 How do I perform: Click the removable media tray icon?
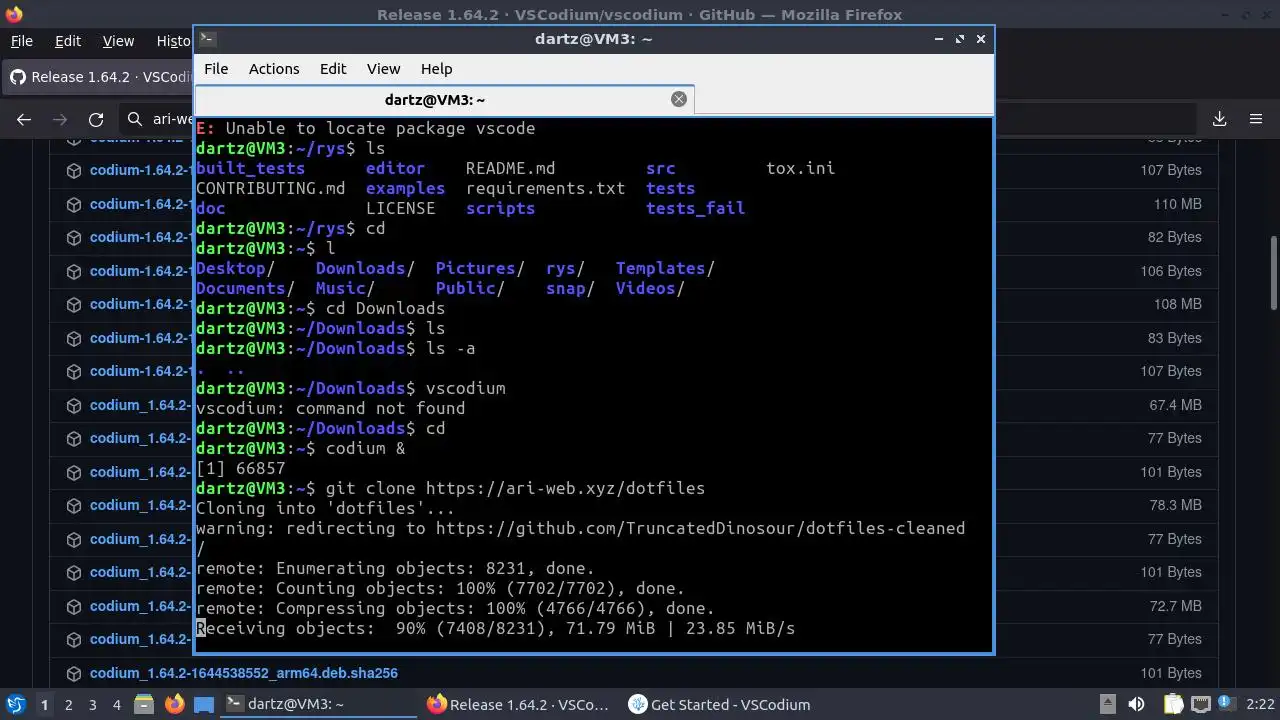point(1107,704)
